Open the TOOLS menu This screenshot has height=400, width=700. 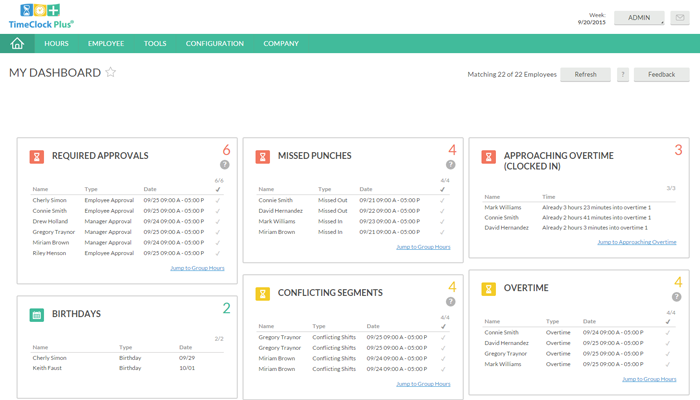coord(155,44)
